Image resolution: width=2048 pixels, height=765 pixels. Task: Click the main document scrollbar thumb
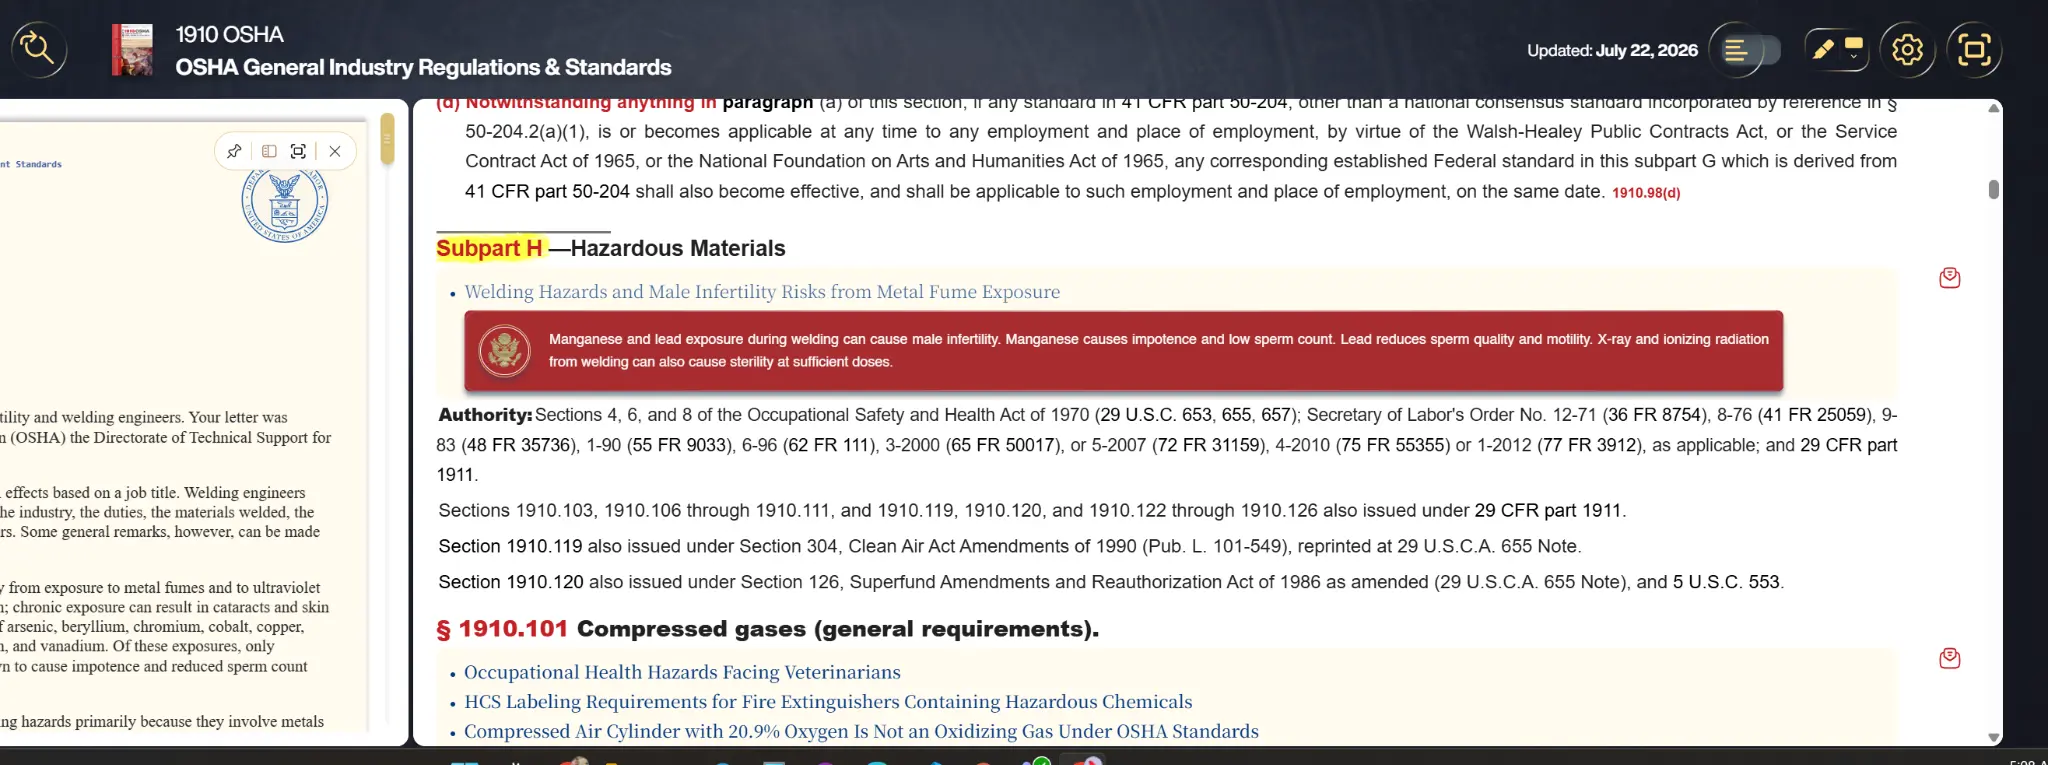click(1993, 189)
